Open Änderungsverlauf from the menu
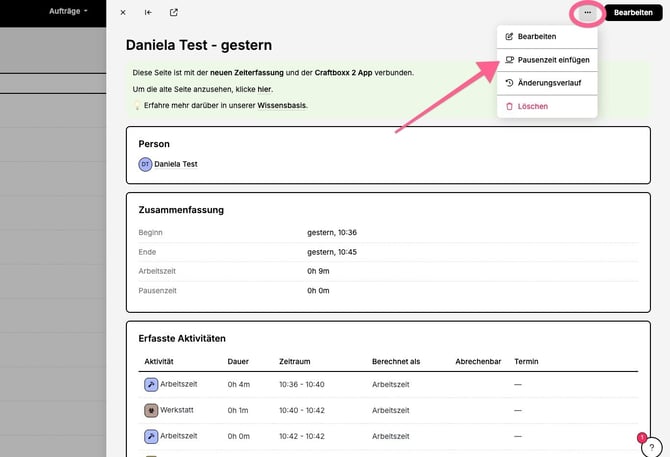 coord(549,83)
